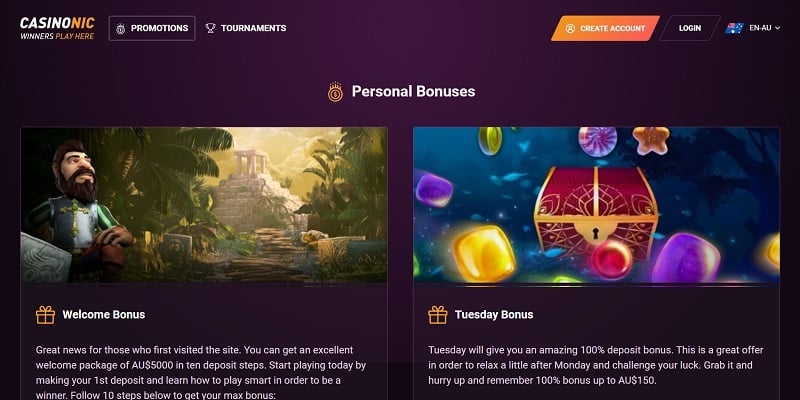Open the Welcome Bonus title link
Screen dimensions: 800x400
[103, 314]
